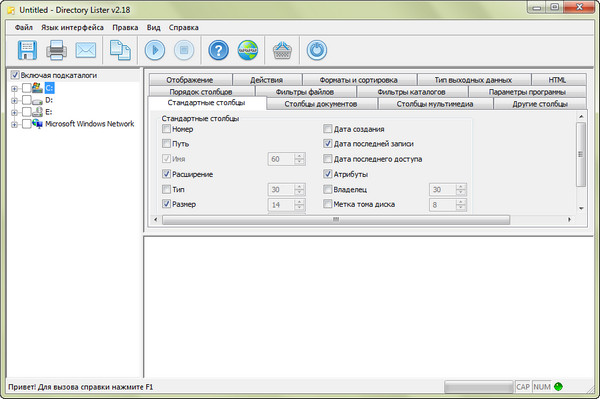Image resolution: width=600 pixels, height=399 pixels.
Task: Click the application icon in title bar
Action: 11,10
